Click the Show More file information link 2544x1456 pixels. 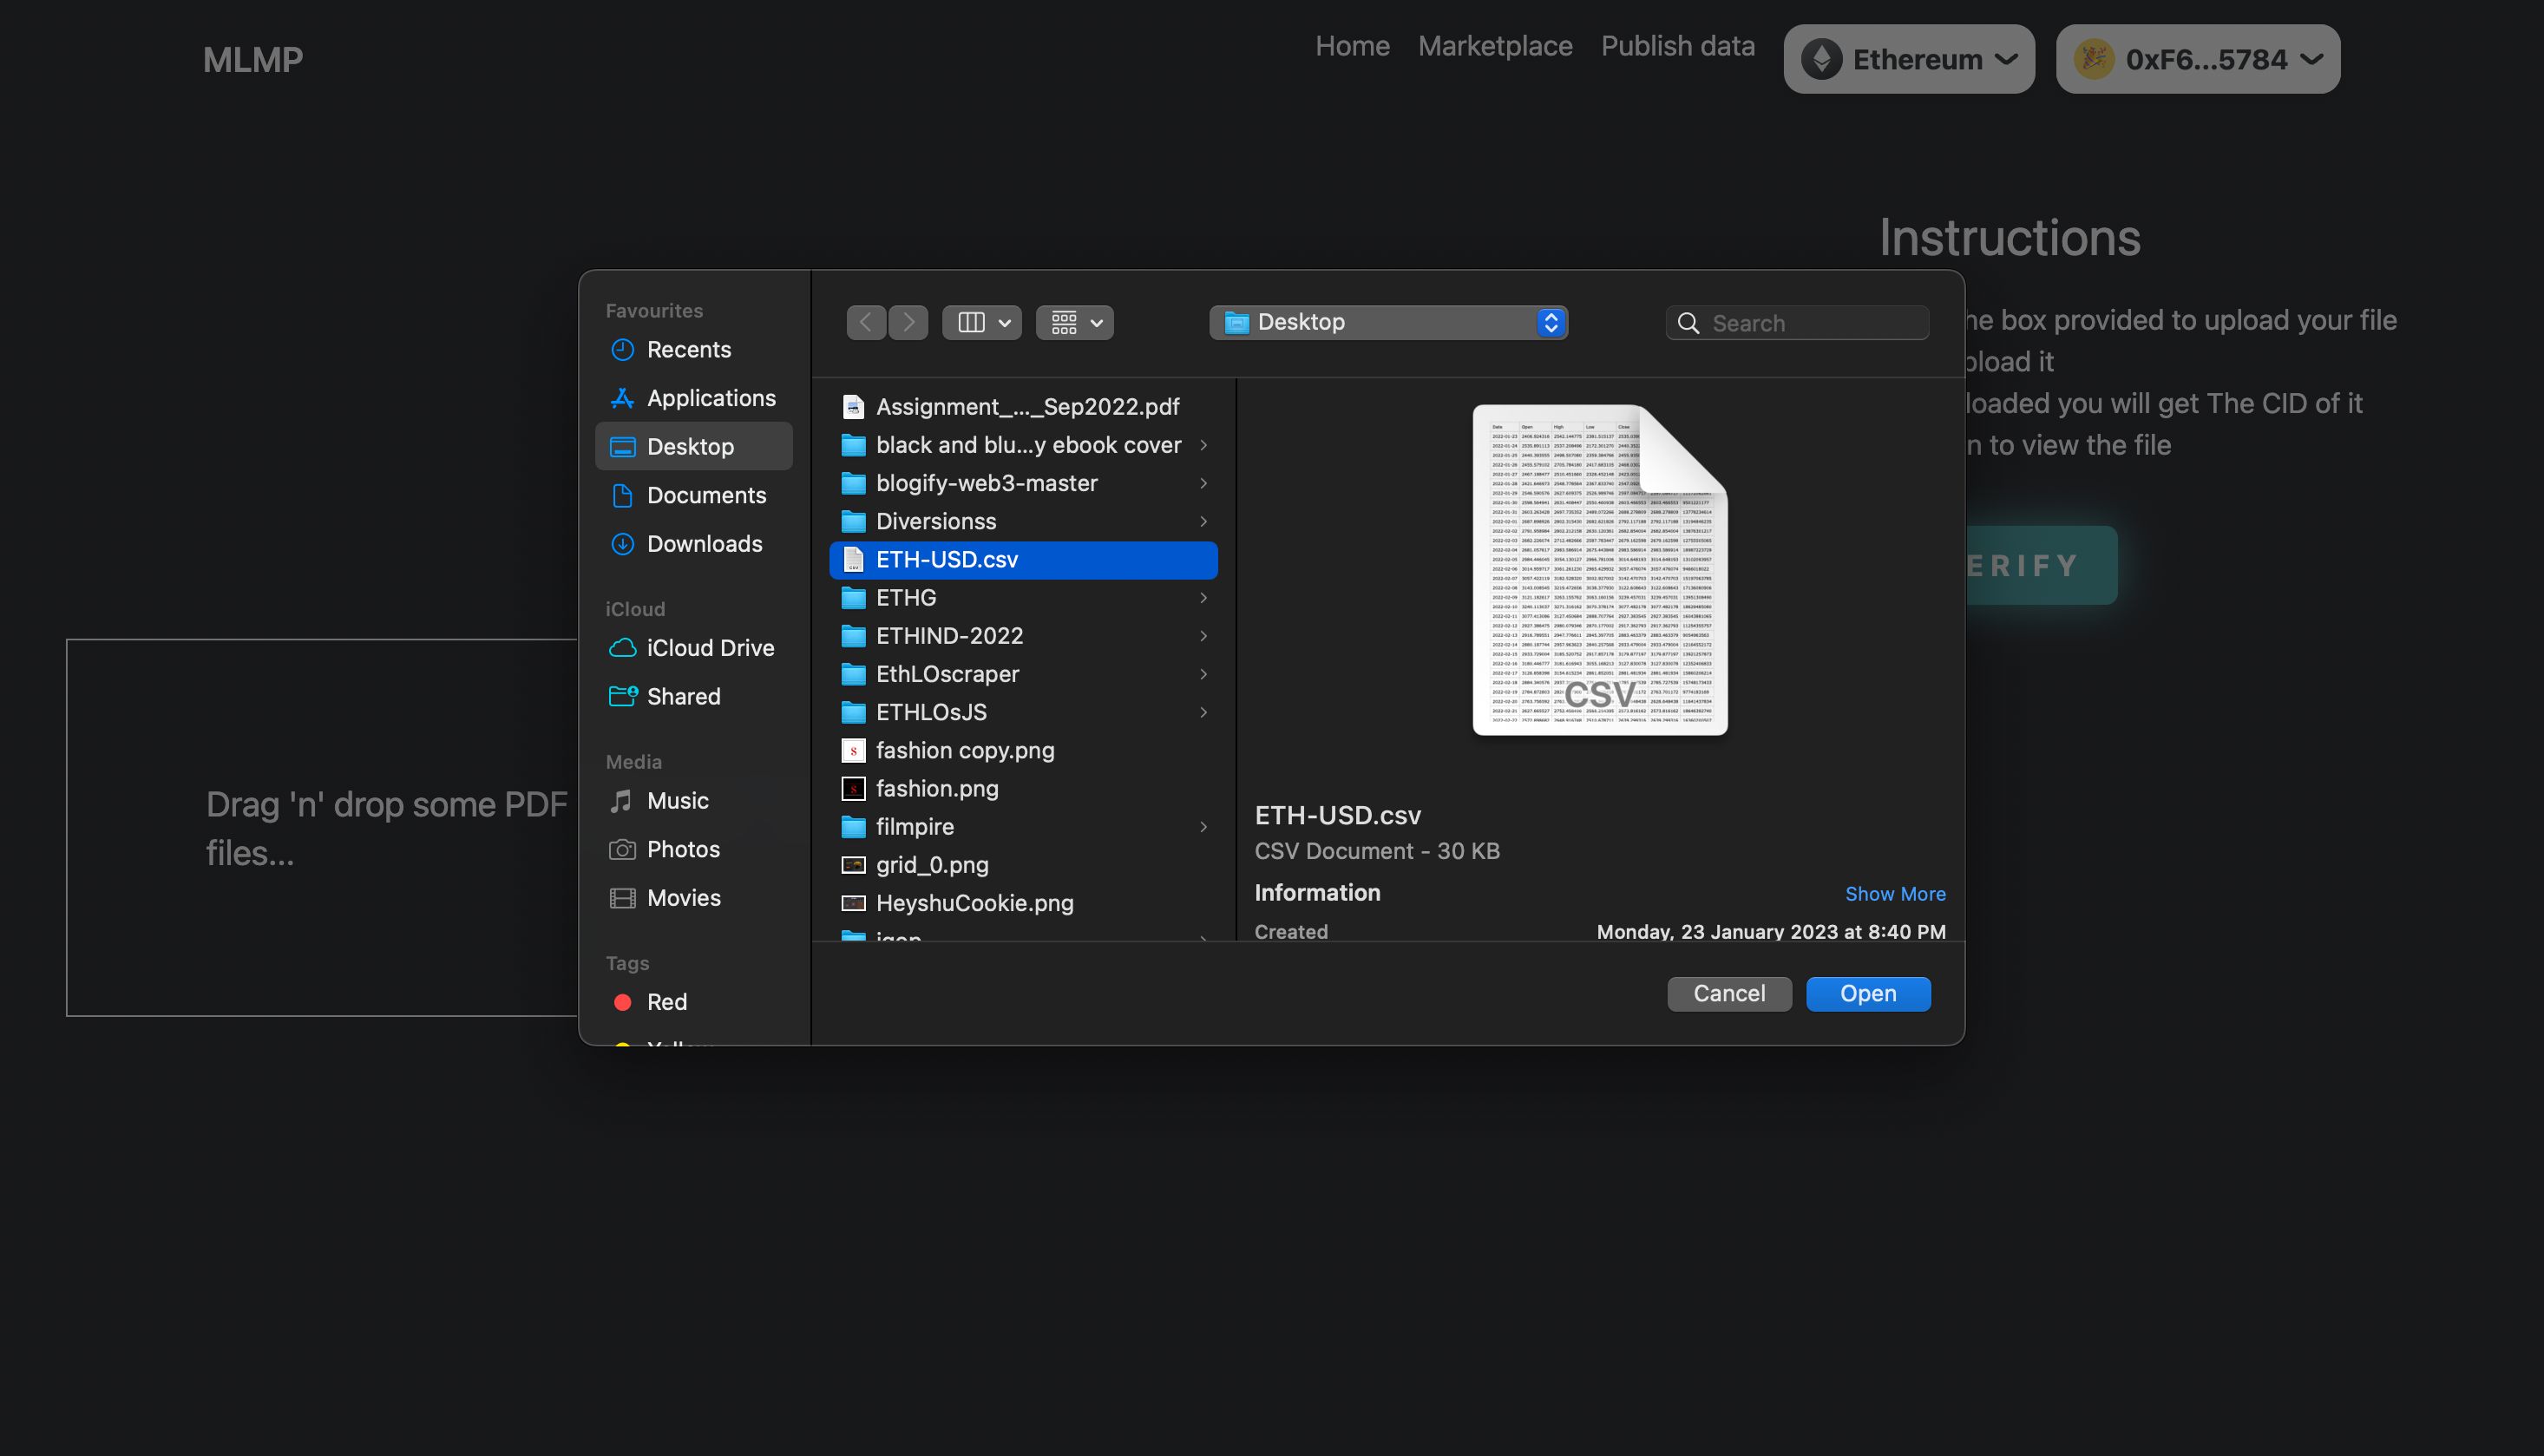pyautogui.click(x=1894, y=895)
